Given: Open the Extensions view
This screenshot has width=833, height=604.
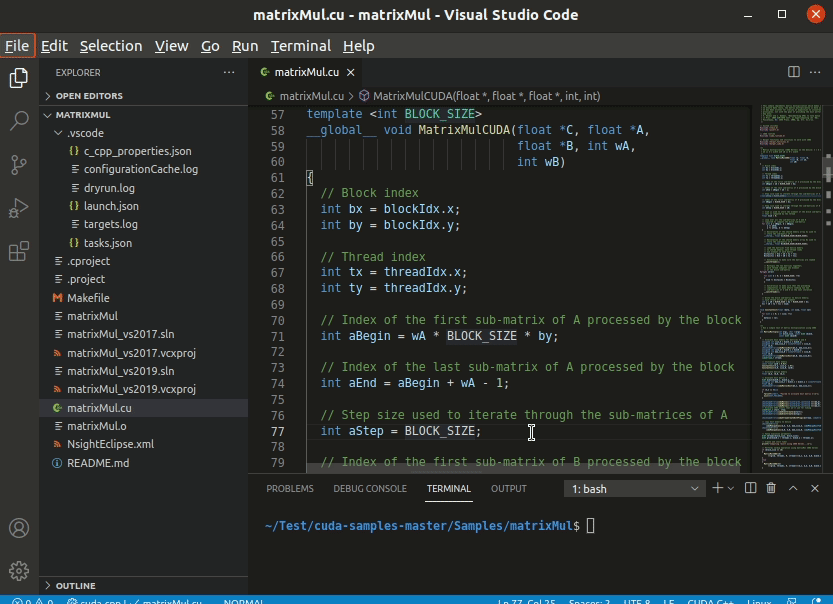Looking at the screenshot, I should pos(19,251).
